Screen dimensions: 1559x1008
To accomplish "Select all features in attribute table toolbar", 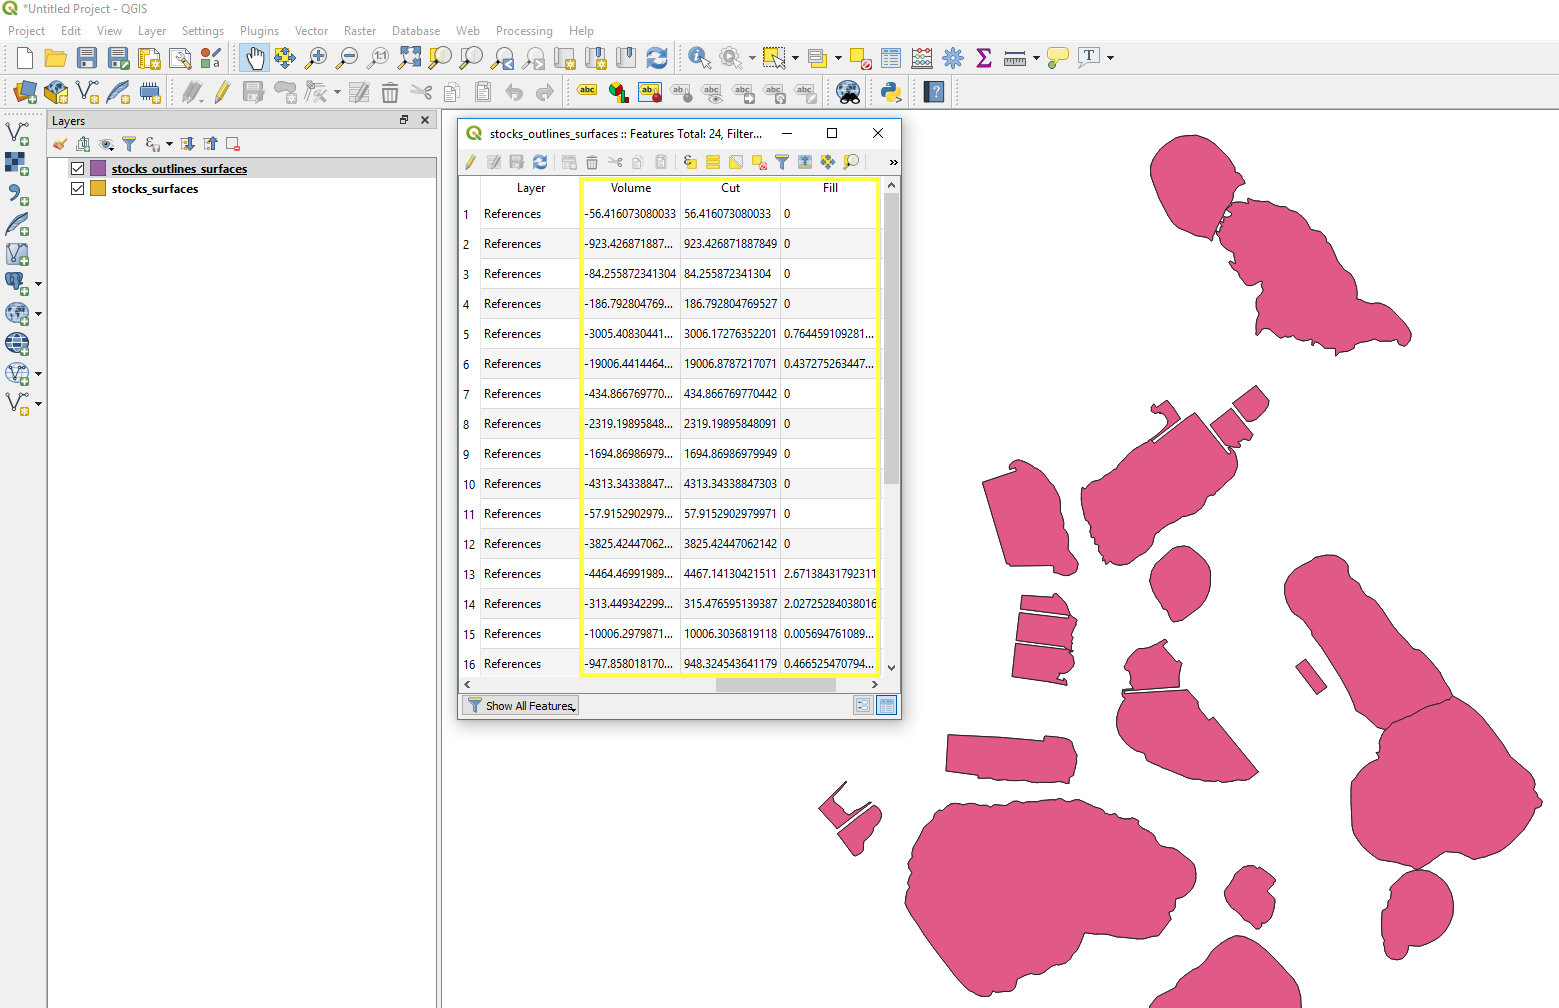I will pyautogui.click(x=713, y=162).
